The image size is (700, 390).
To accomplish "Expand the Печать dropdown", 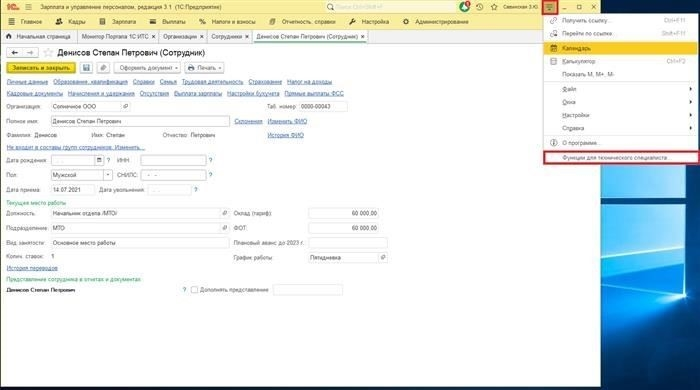I will (204, 68).
